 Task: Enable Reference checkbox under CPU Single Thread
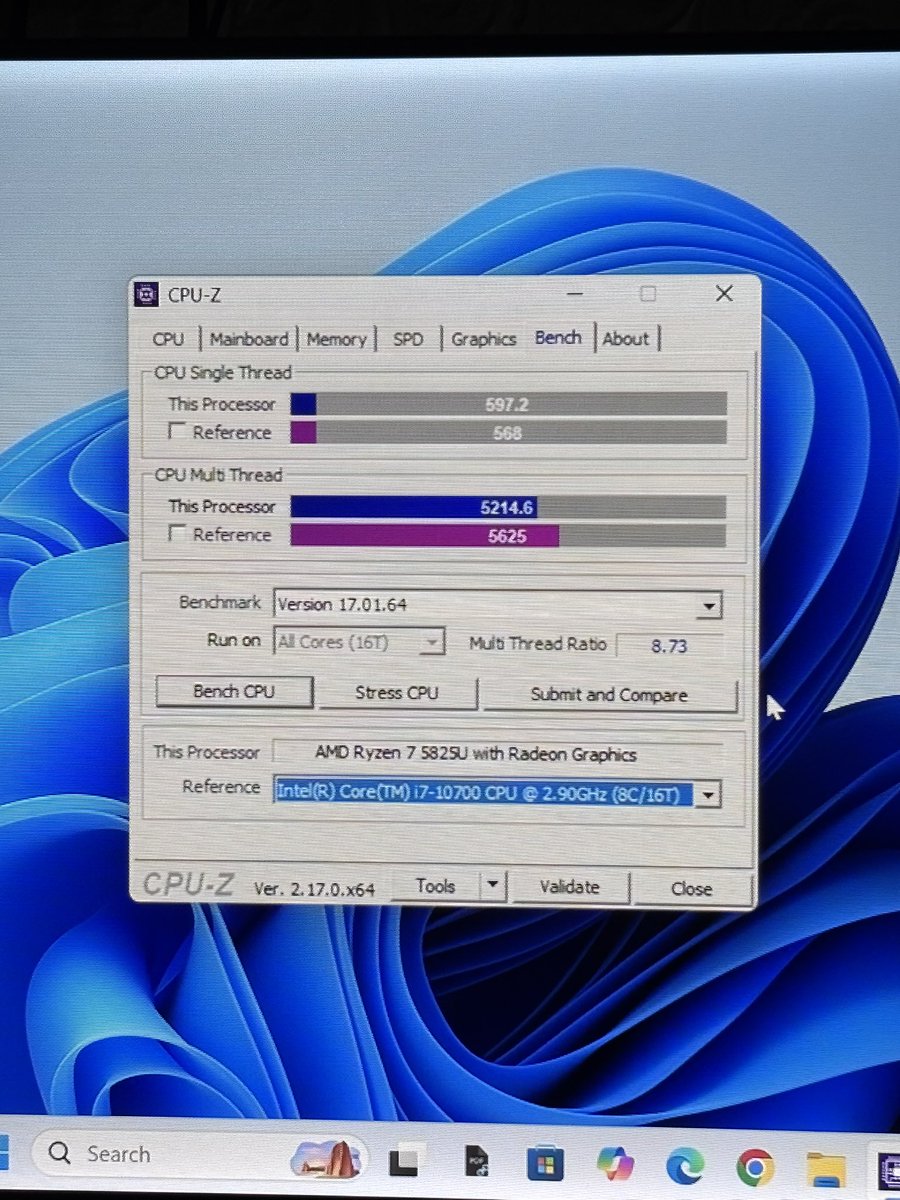[x=177, y=432]
